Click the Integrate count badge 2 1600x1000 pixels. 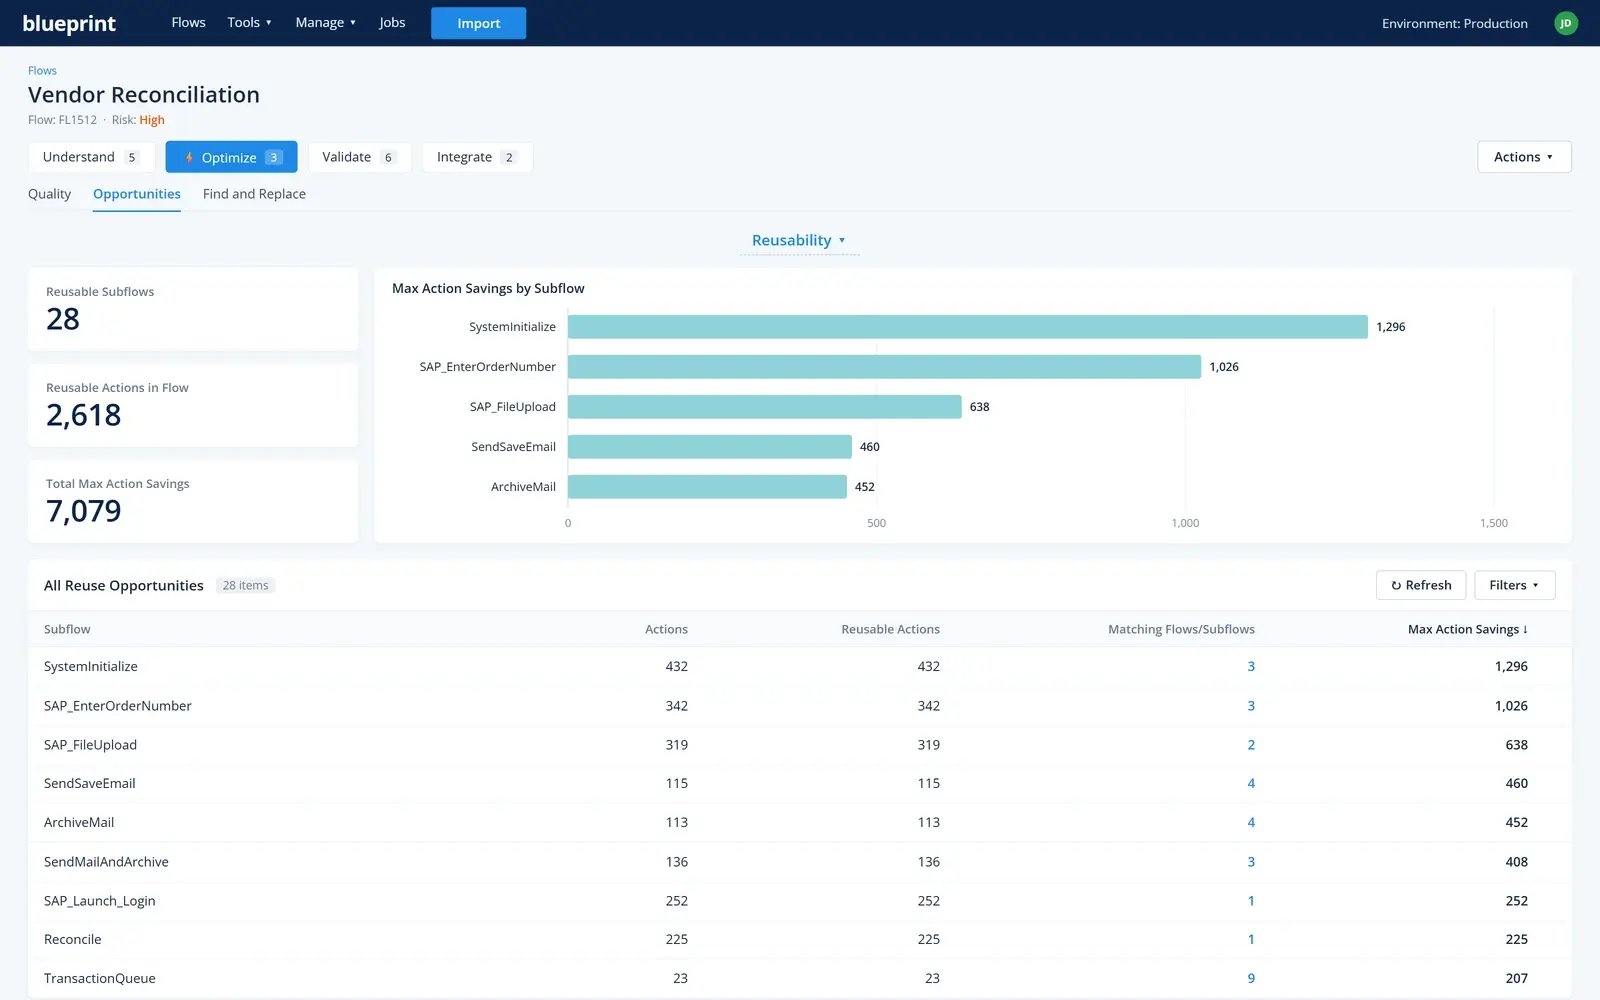(509, 157)
